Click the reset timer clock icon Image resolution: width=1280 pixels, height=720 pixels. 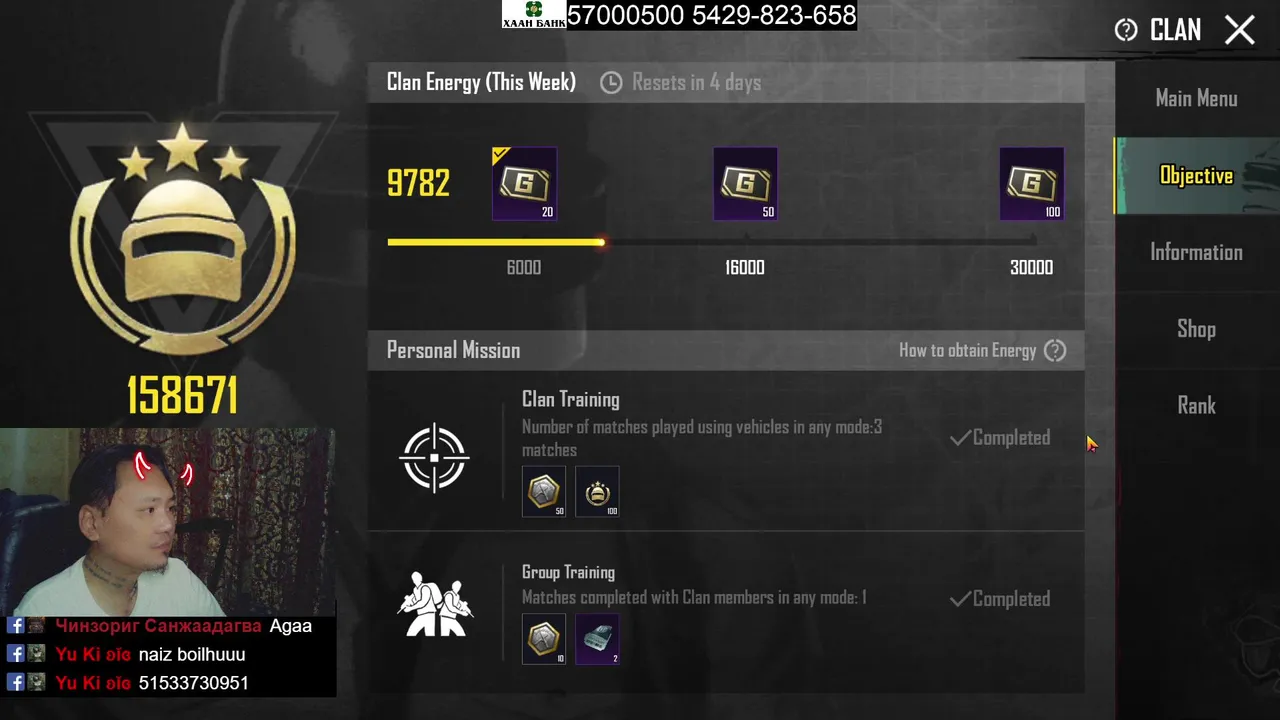pyautogui.click(x=611, y=83)
